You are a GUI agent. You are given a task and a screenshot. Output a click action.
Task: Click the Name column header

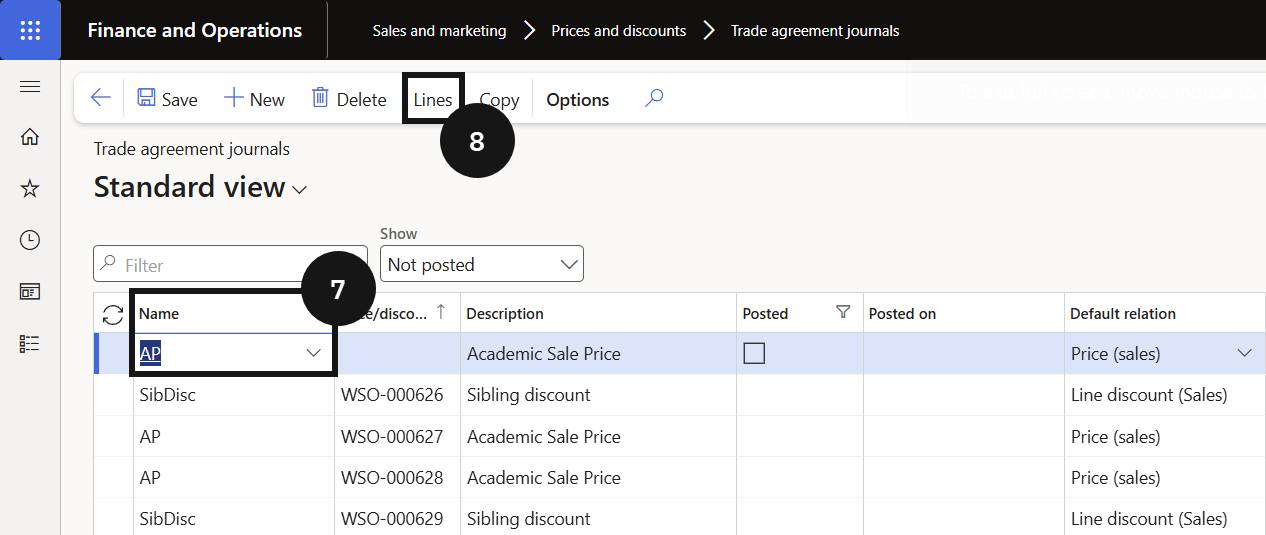(x=159, y=313)
